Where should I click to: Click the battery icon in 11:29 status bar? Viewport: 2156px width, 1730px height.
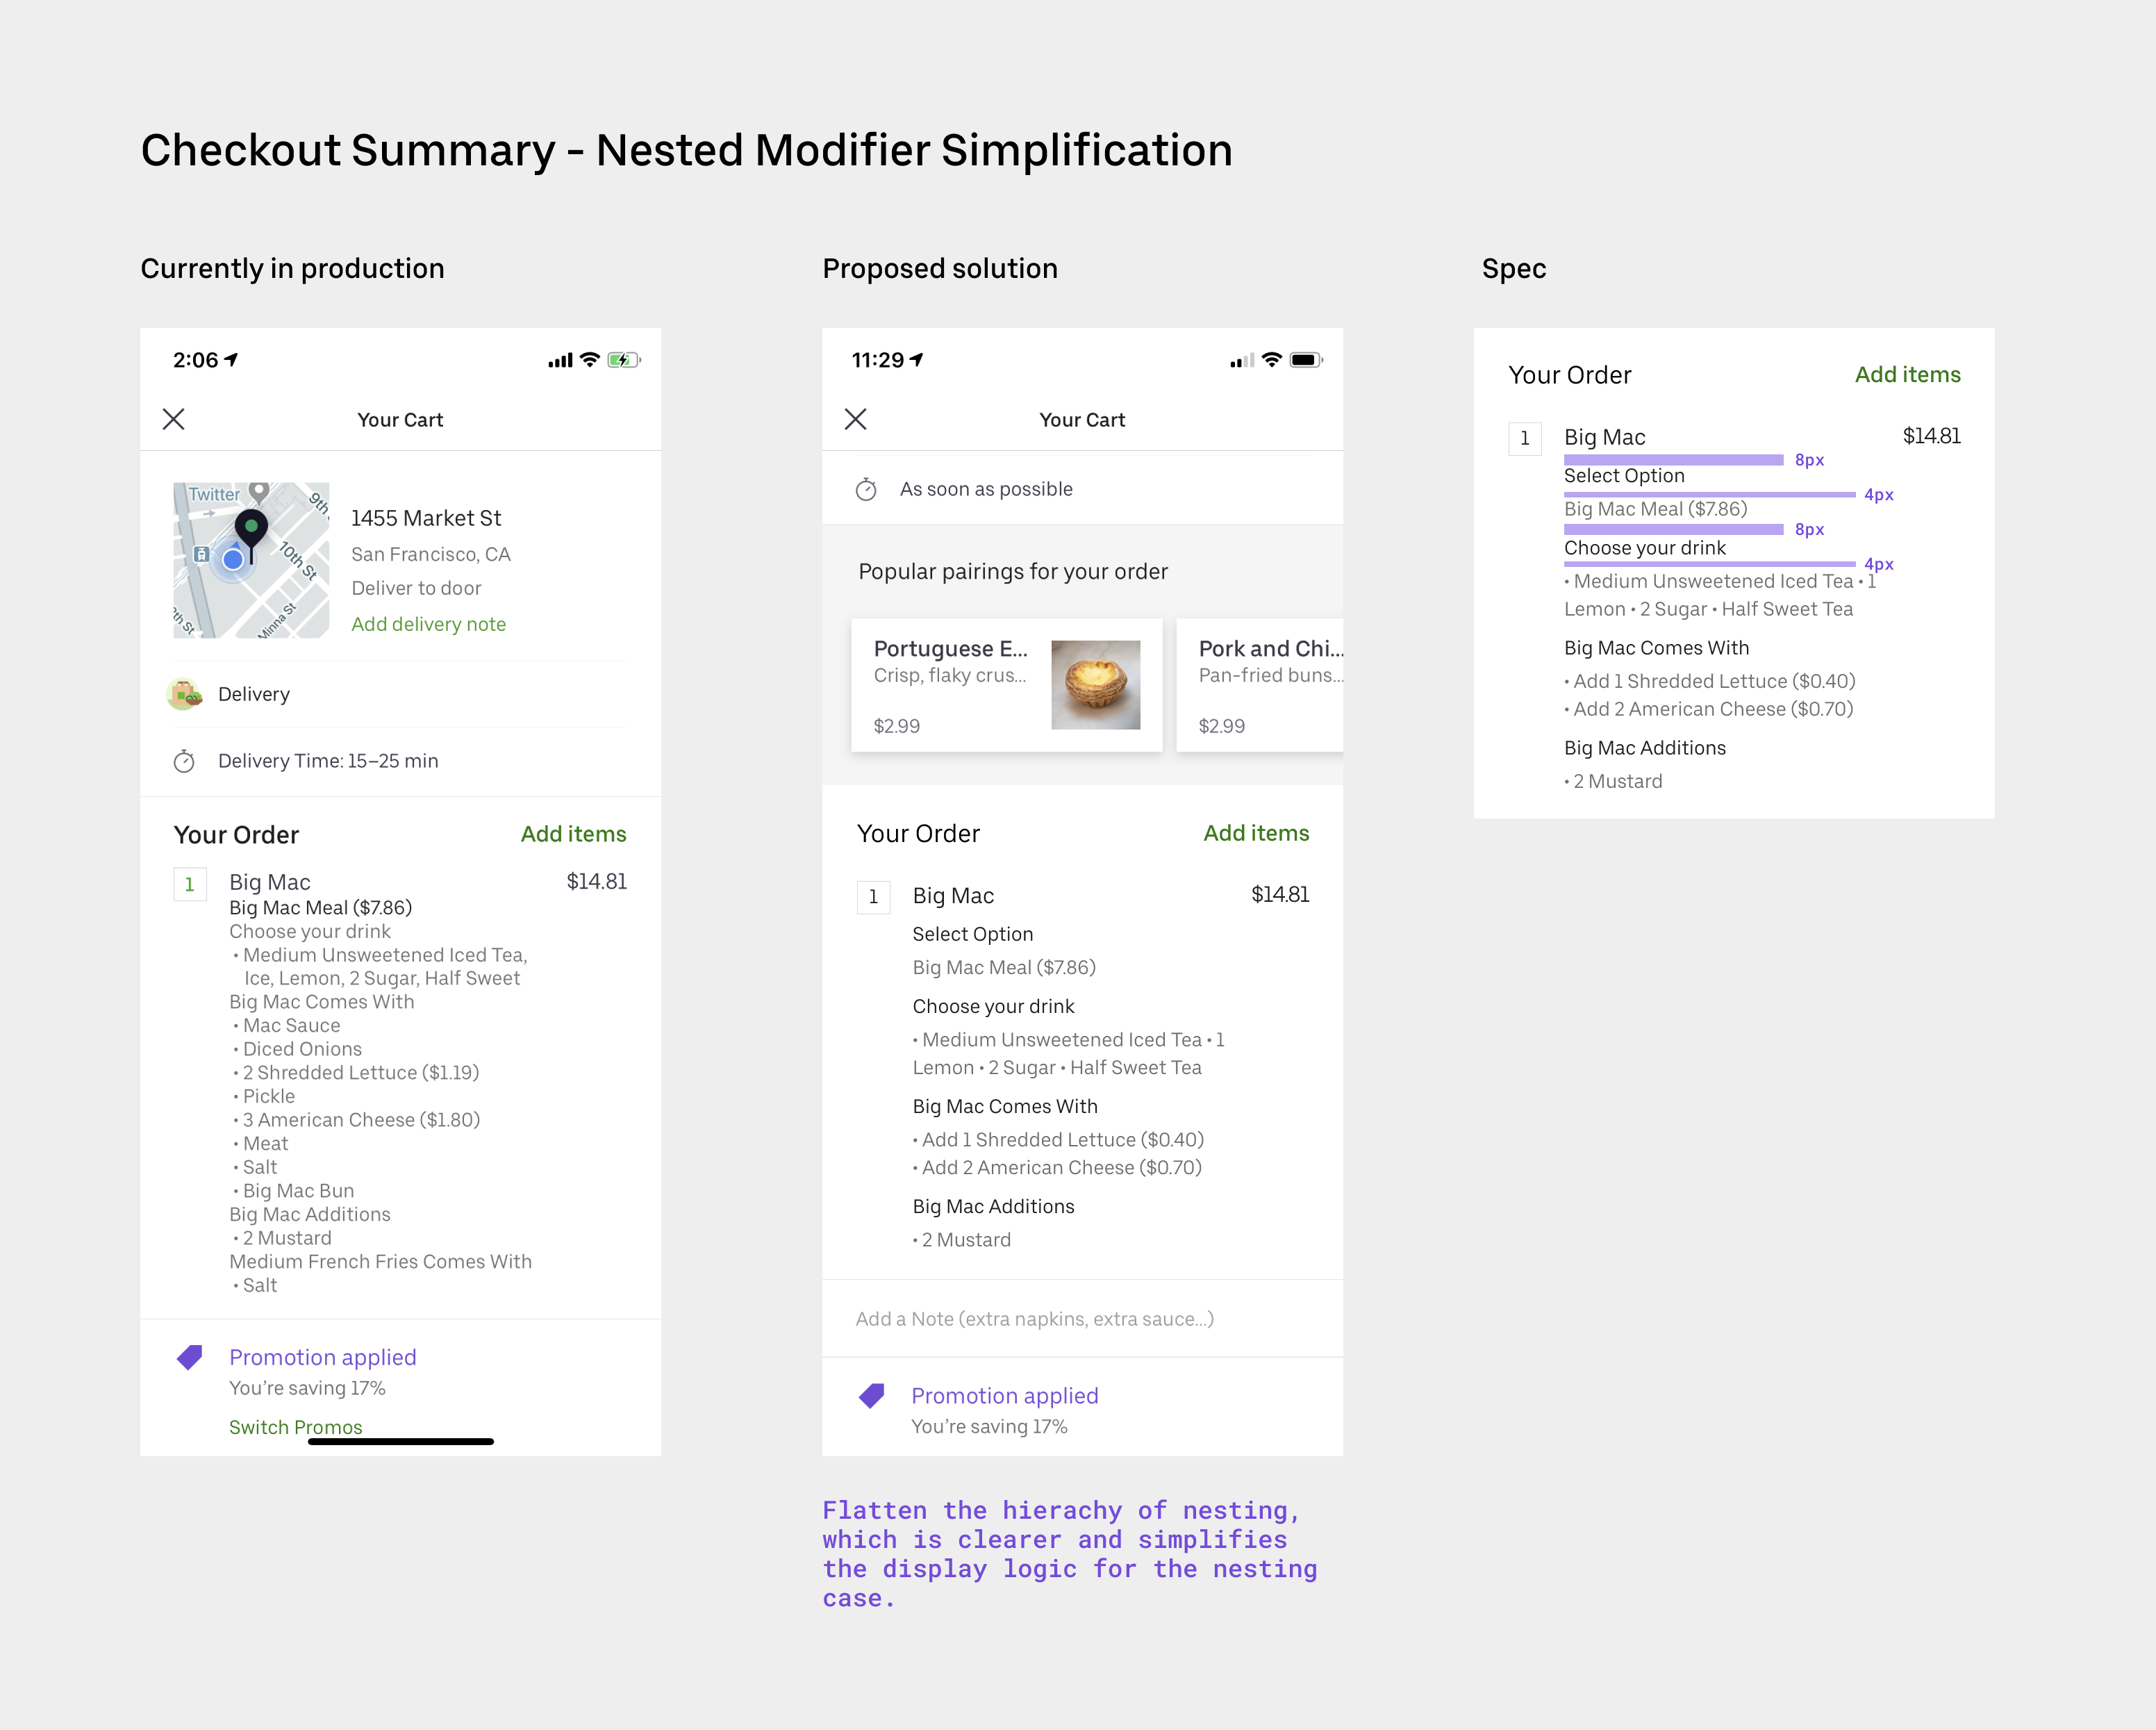(x=1305, y=360)
